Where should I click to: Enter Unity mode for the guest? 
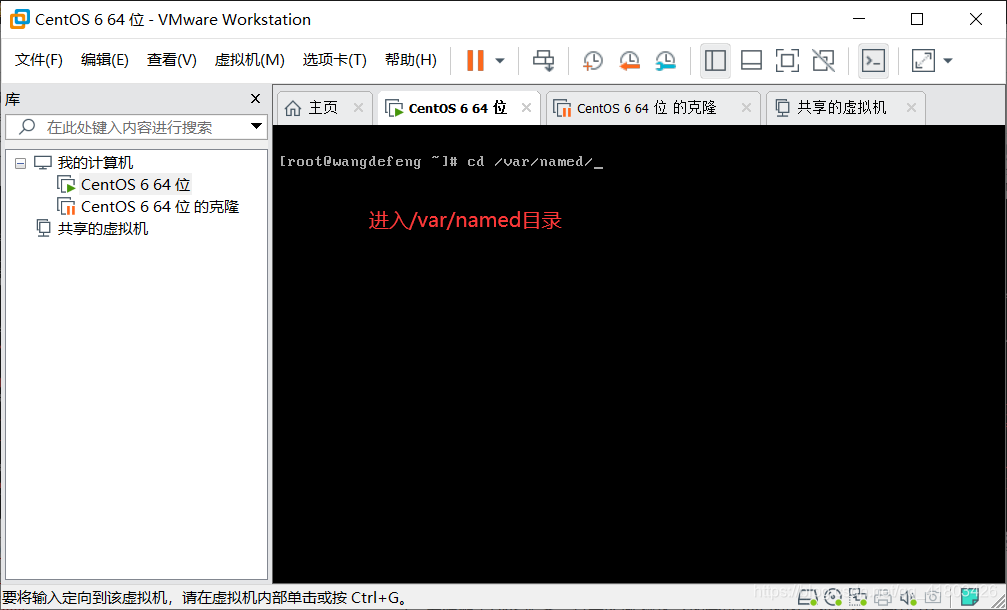[823, 60]
